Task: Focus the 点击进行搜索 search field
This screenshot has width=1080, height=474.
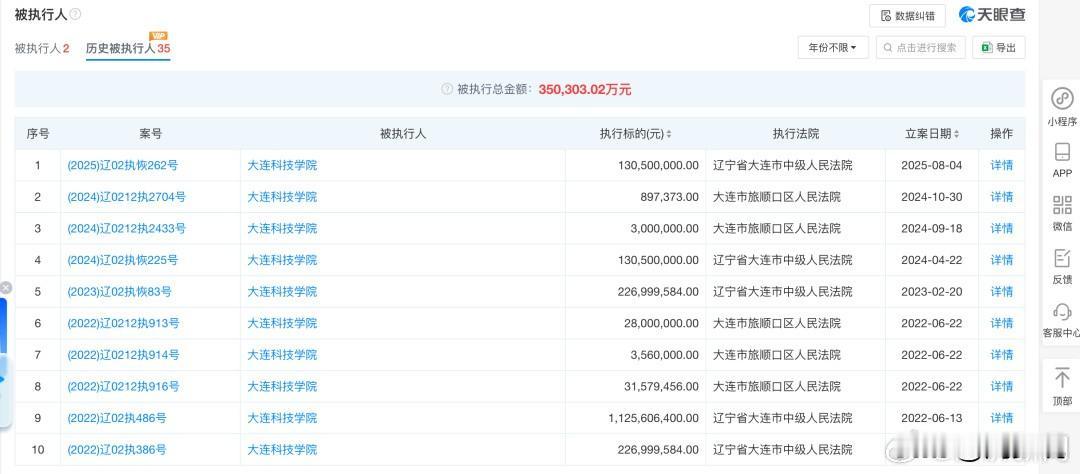Action: tap(920, 48)
